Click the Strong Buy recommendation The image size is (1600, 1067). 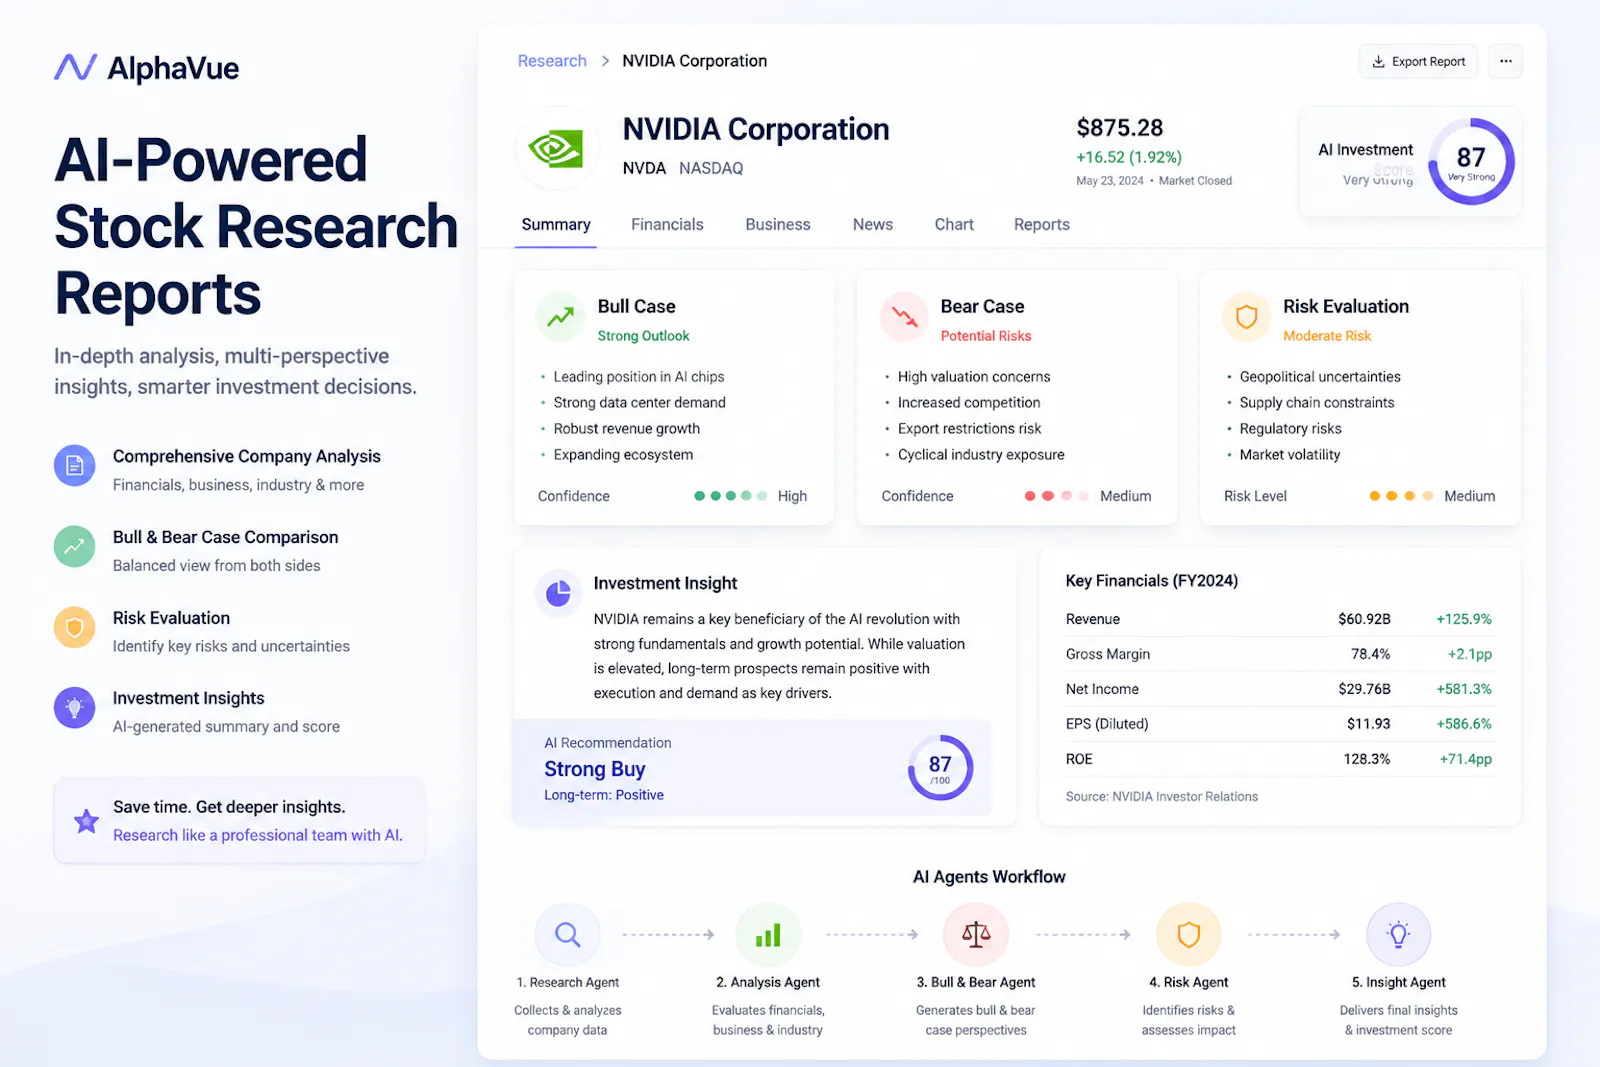click(595, 769)
